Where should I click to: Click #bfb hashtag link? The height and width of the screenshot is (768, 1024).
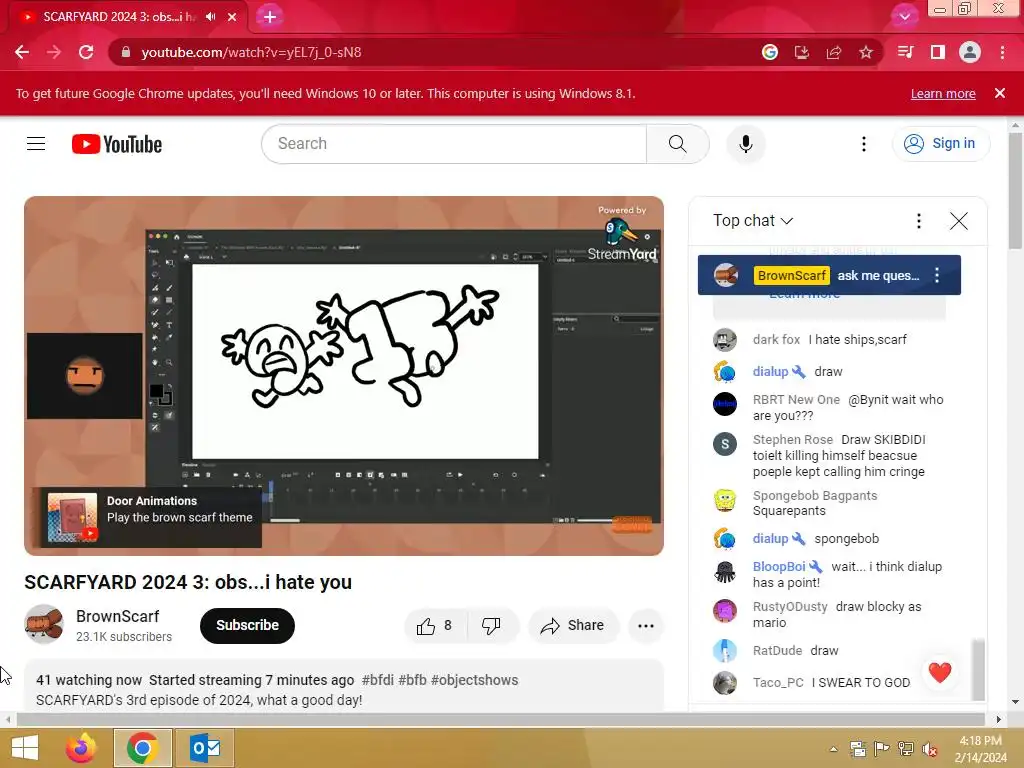pos(412,680)
